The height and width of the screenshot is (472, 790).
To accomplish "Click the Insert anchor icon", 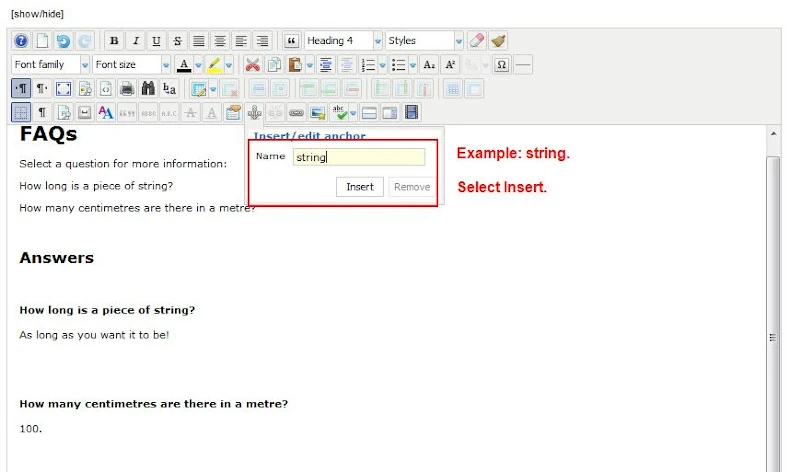I will 253,112.
